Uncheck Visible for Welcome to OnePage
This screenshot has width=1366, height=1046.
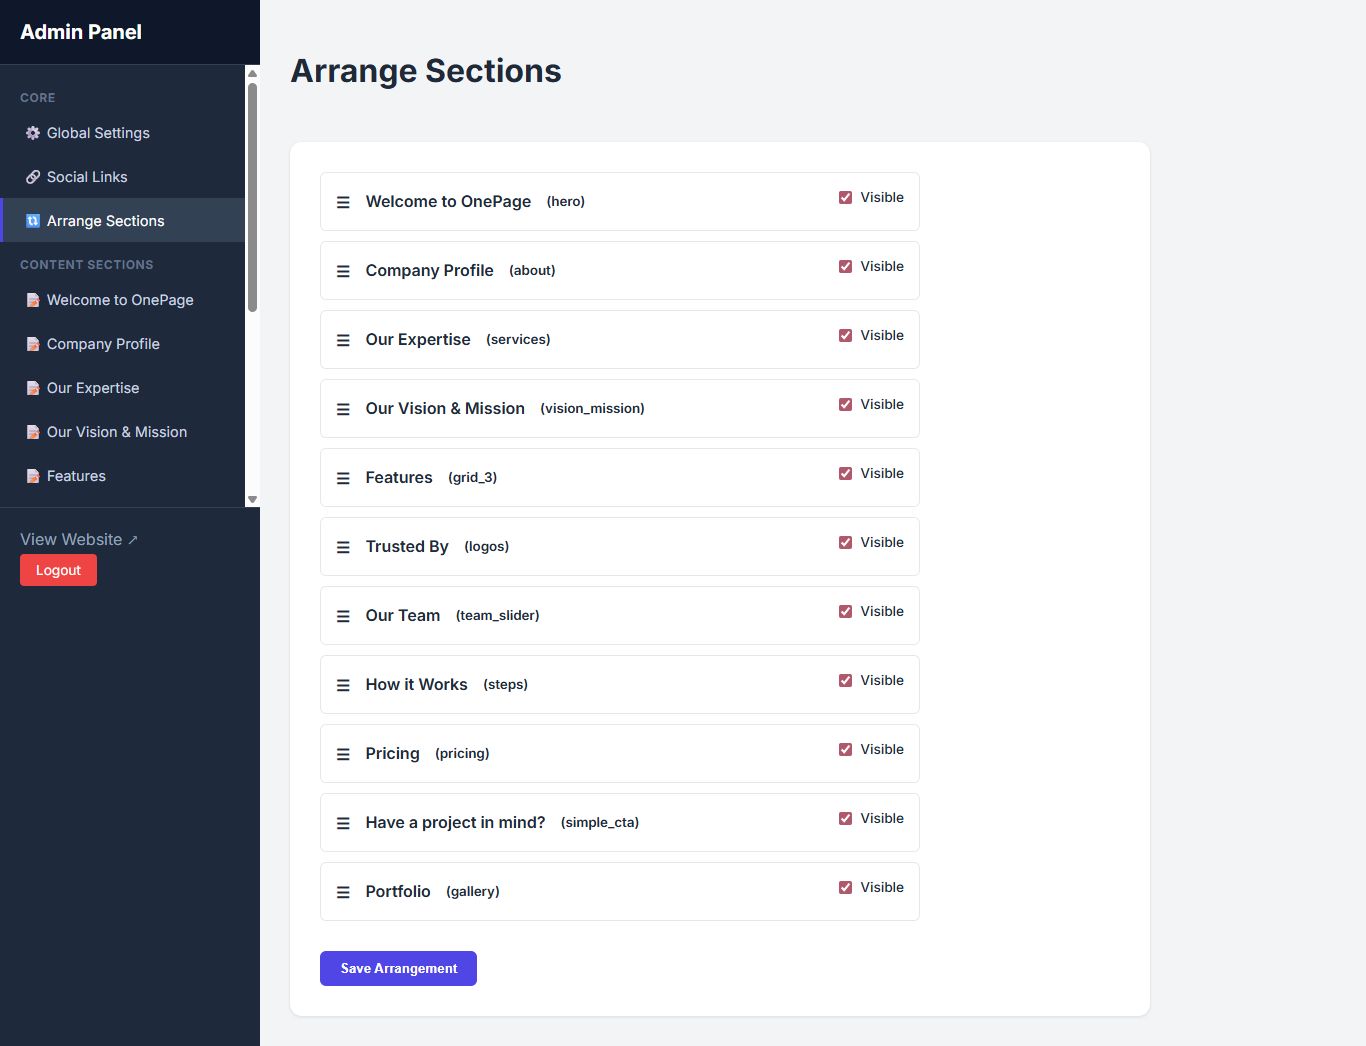pyautogui.click(x=846, y=198)
